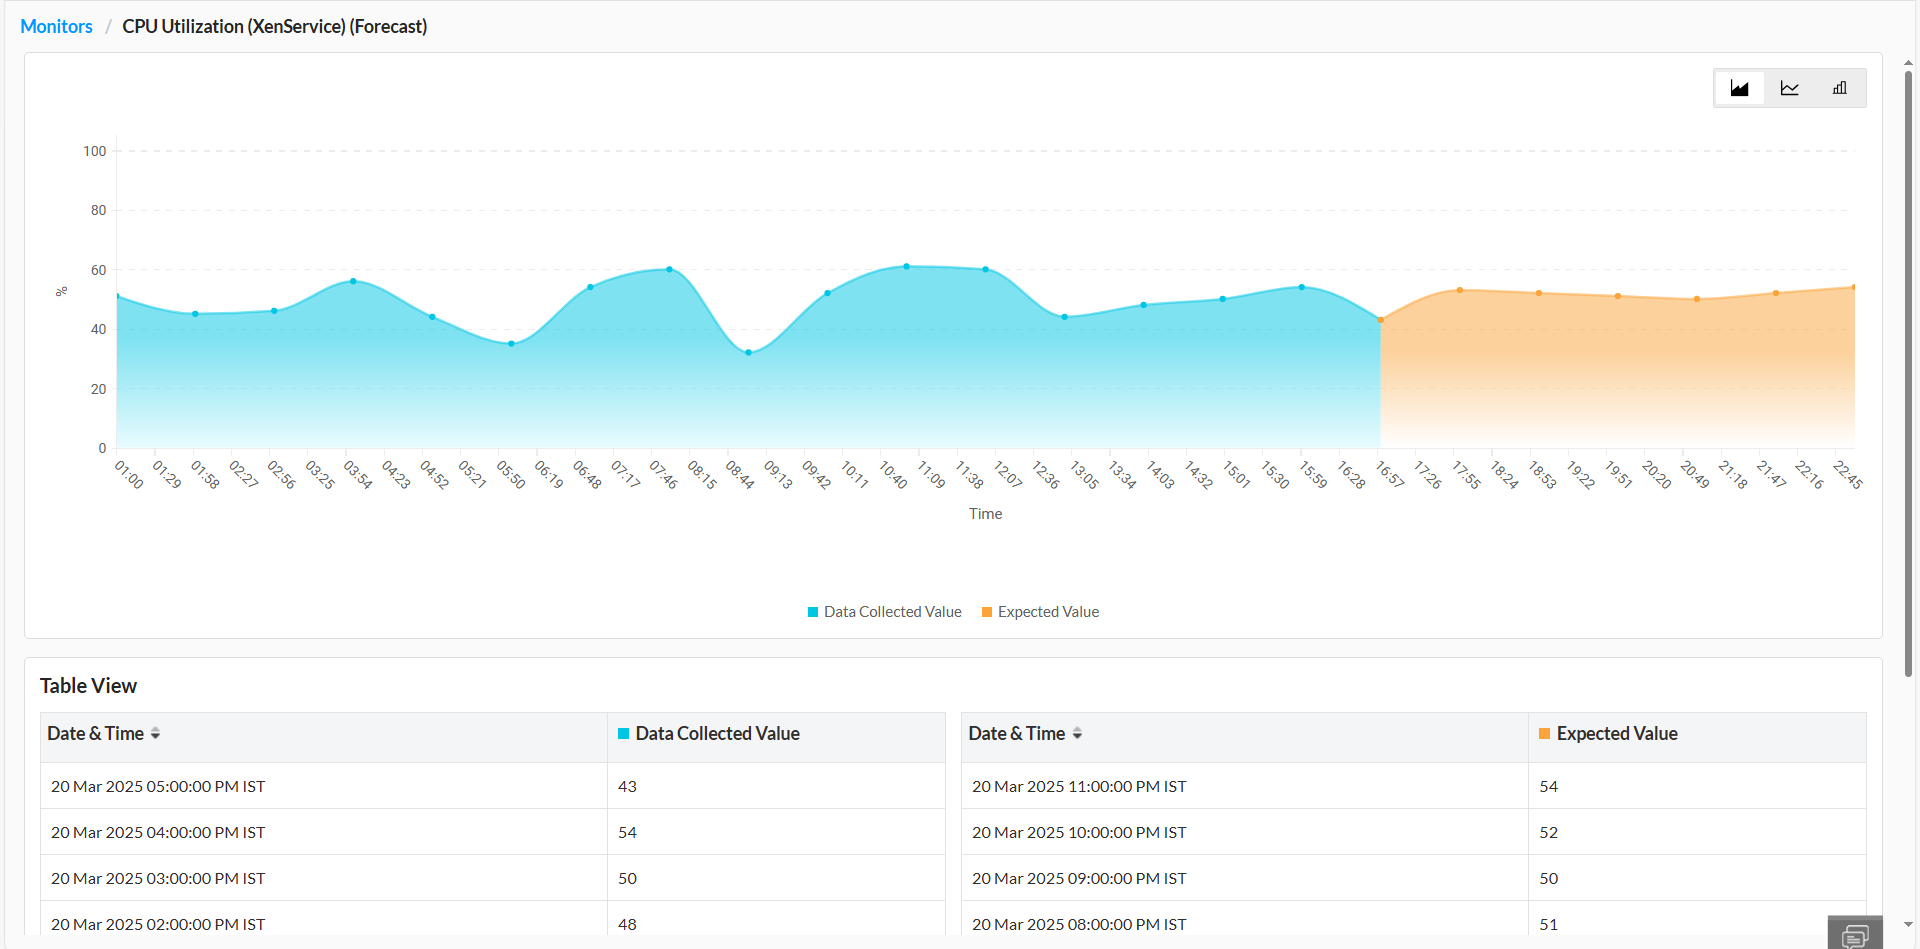Select the CPU Utilization (Forecast) breadcrumb item
This screenshot has height=949, width=1920.
click(274, 26)
